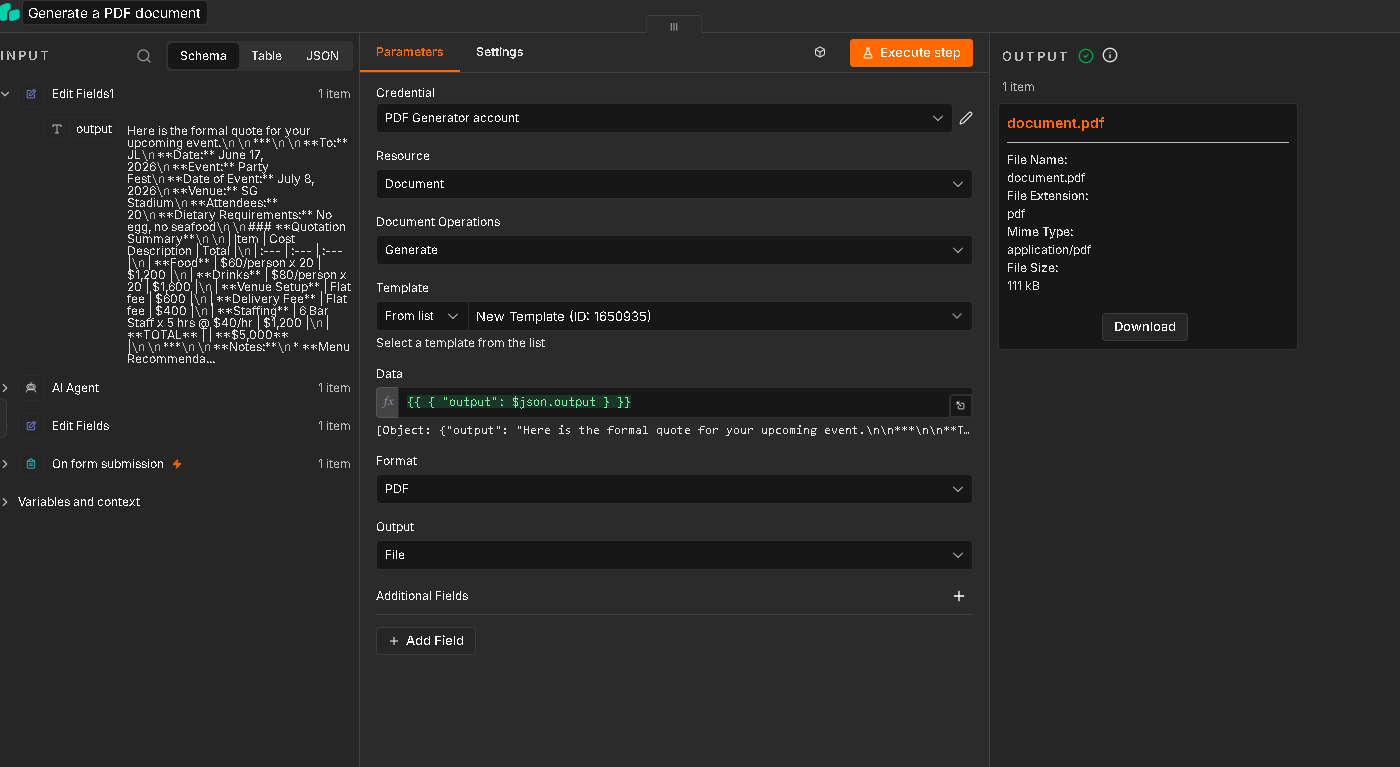Click the cube icon beside Execute step

pyautogui.click(x=820, y=52)
